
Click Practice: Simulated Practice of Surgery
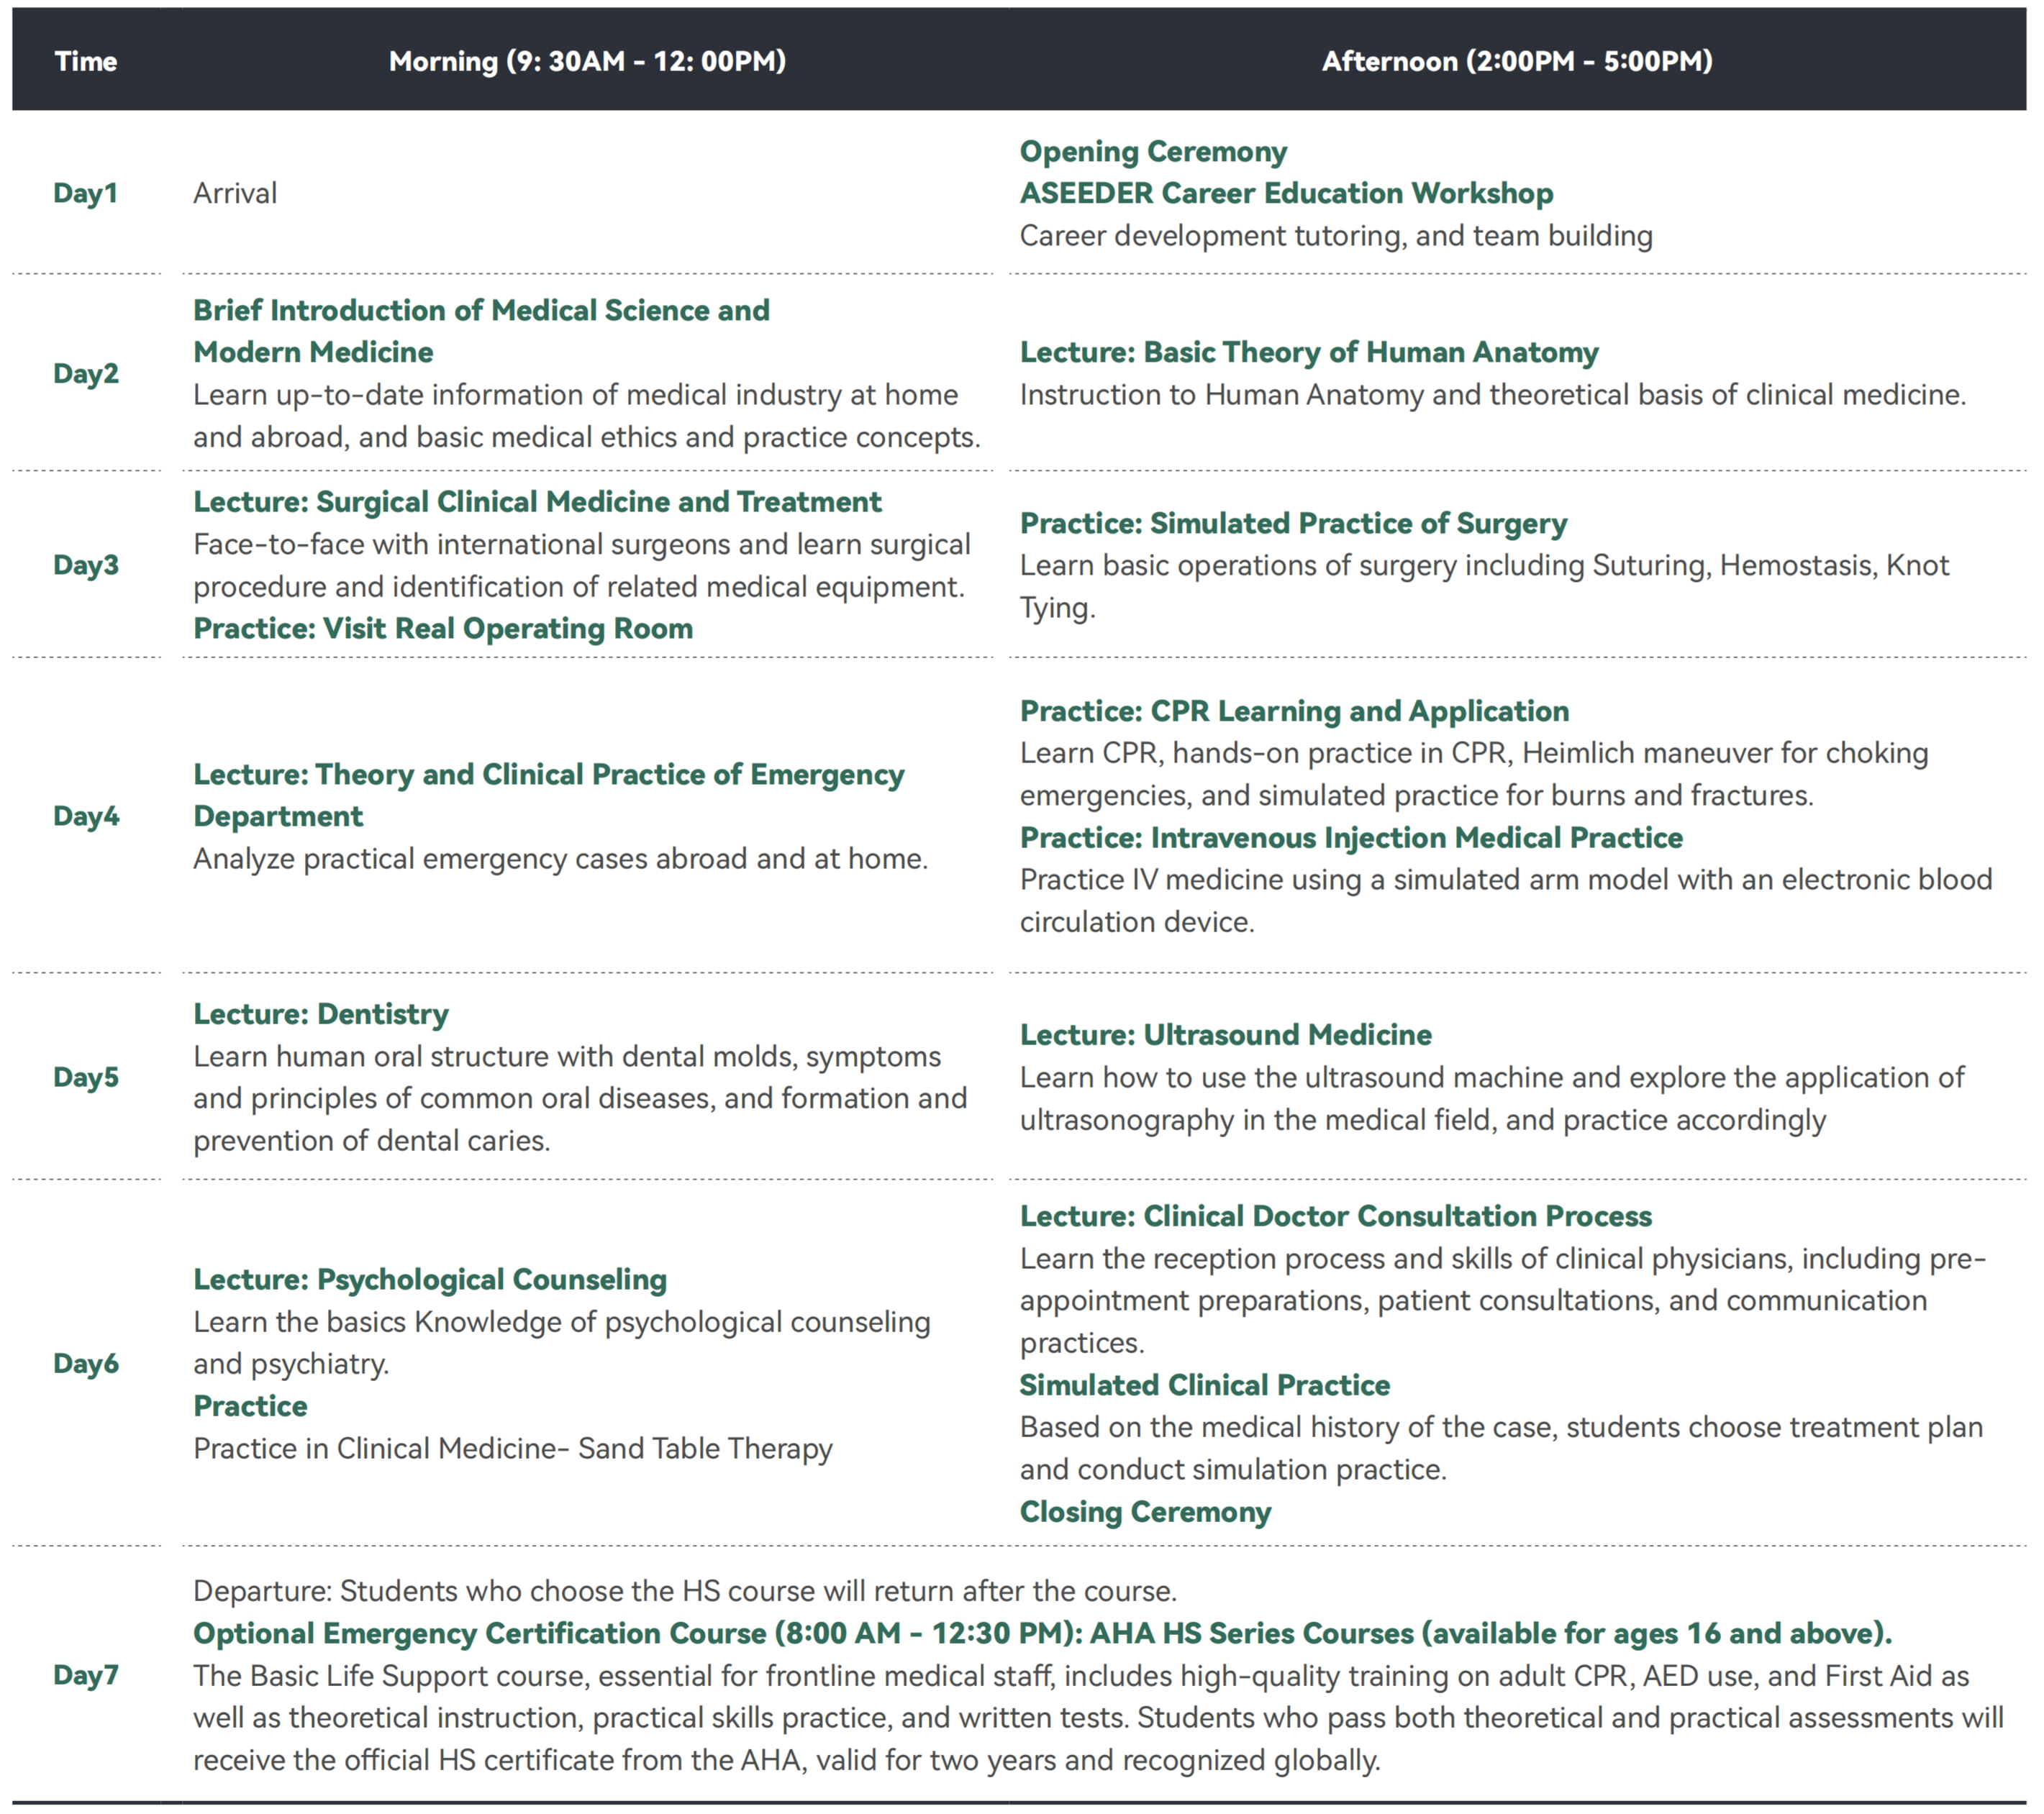tap(1293, 523)
